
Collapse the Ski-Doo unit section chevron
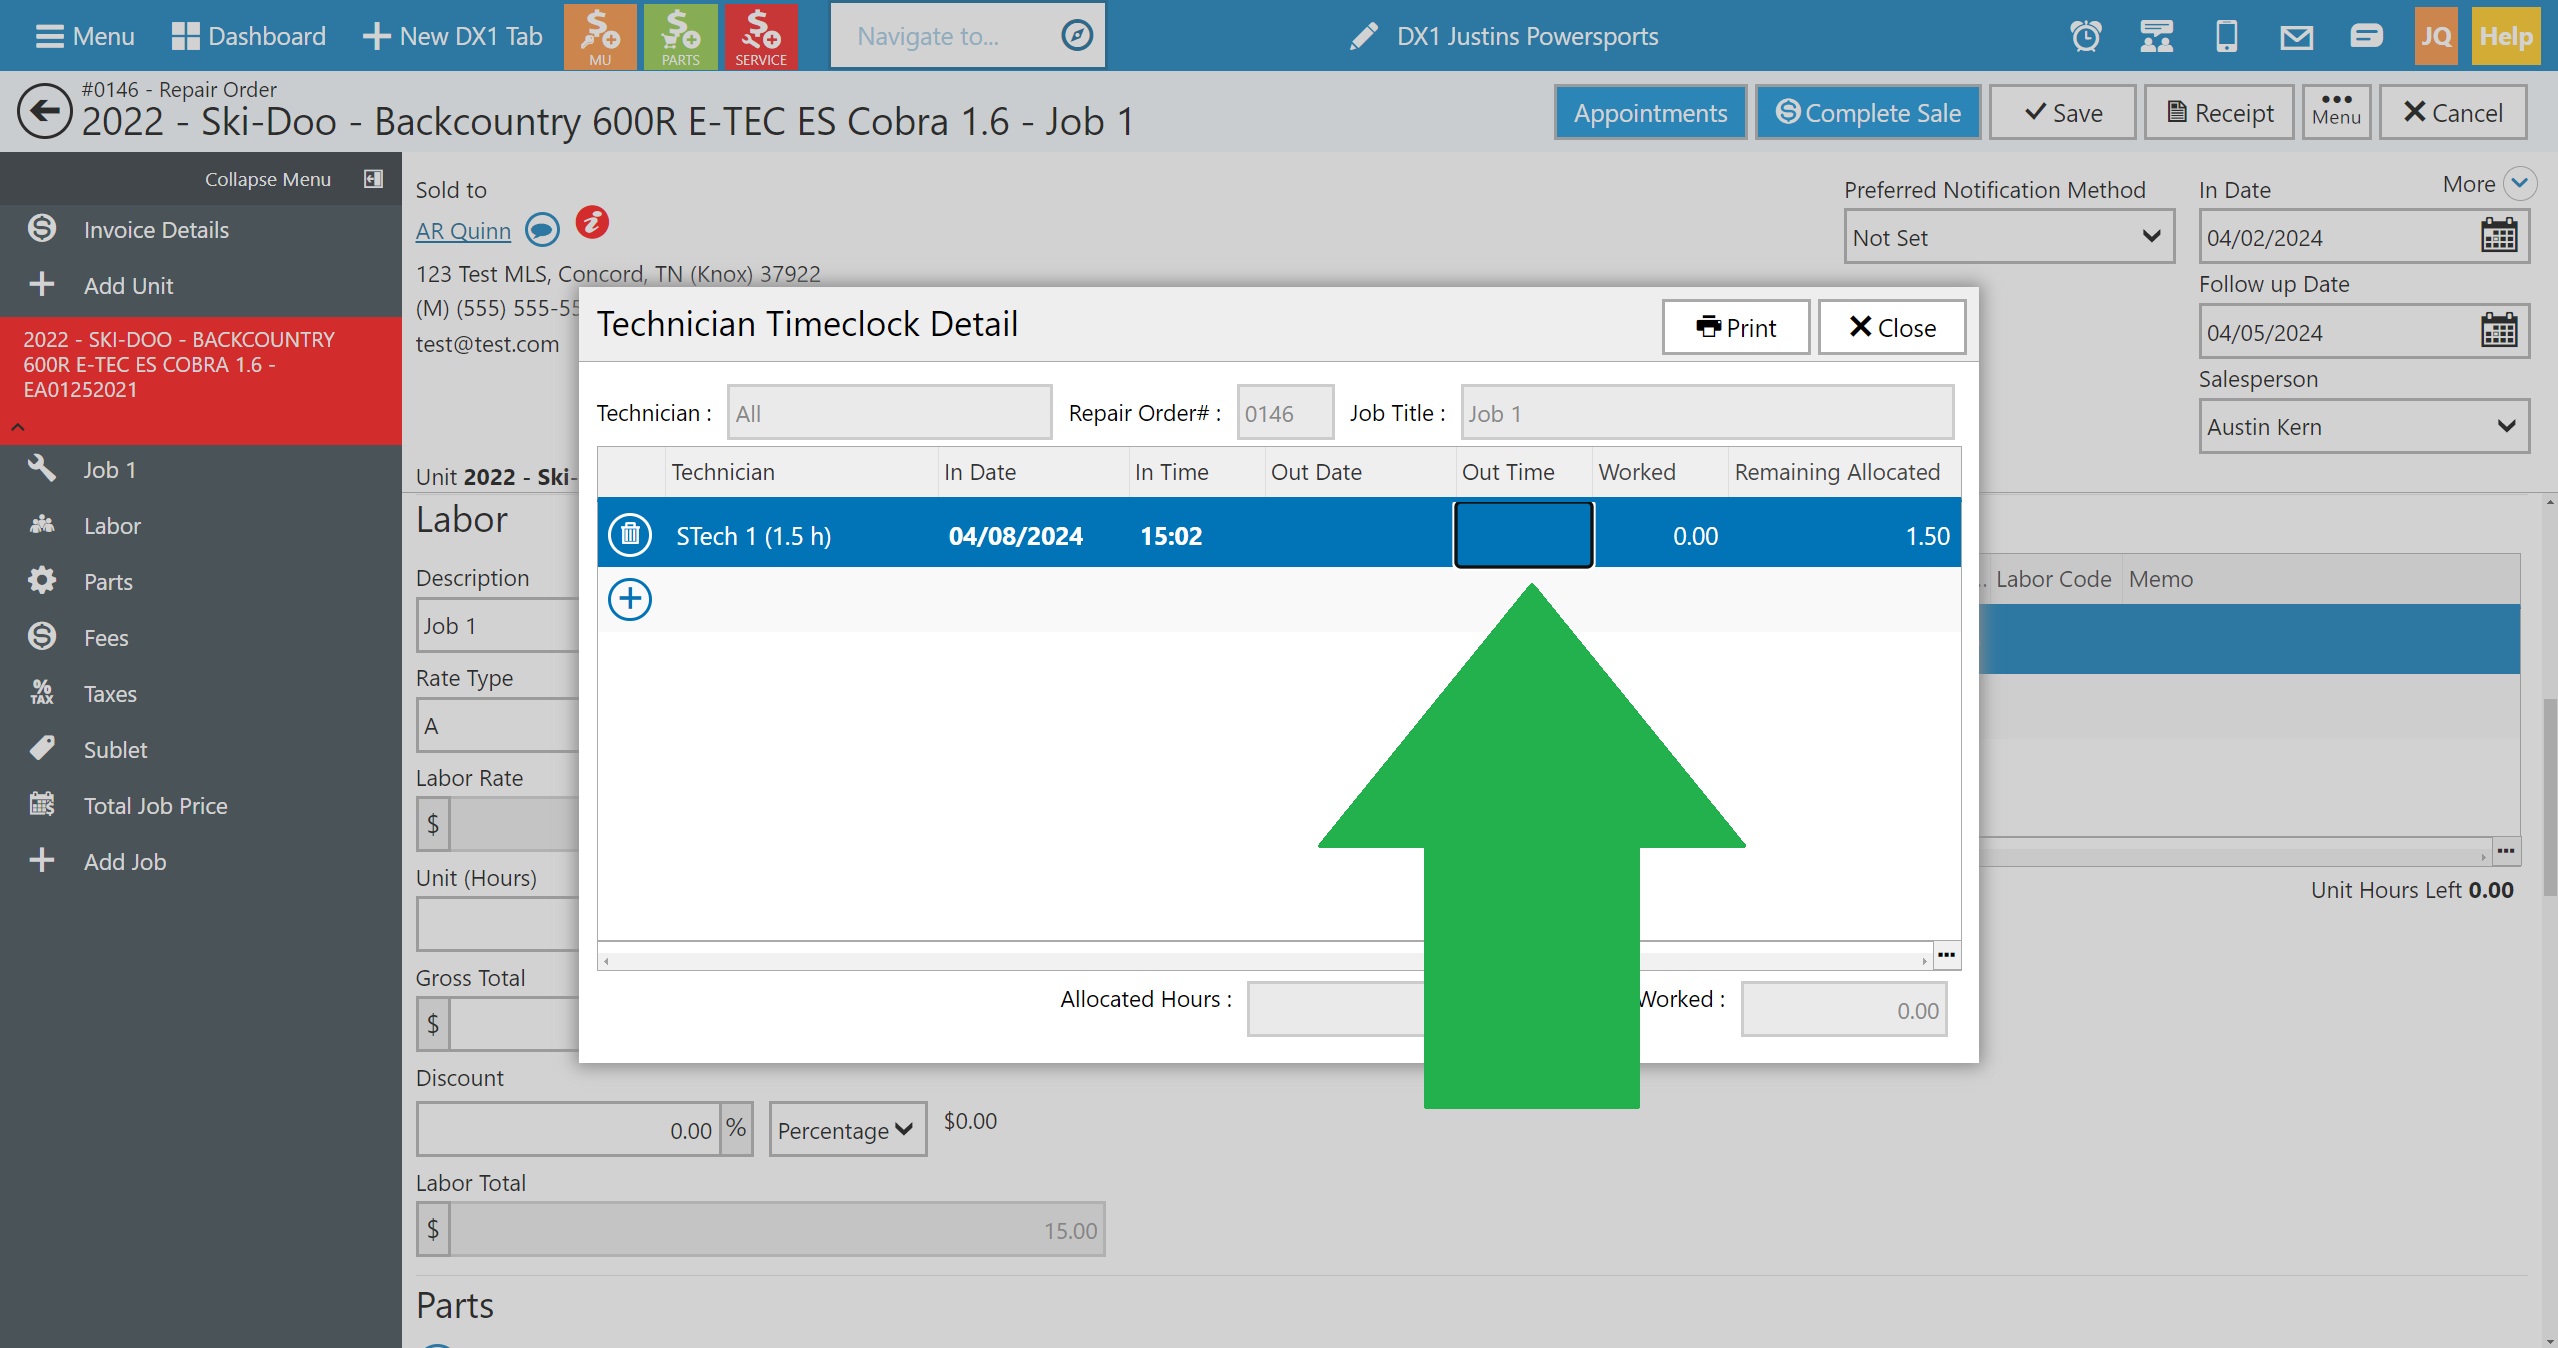(18, 427)
